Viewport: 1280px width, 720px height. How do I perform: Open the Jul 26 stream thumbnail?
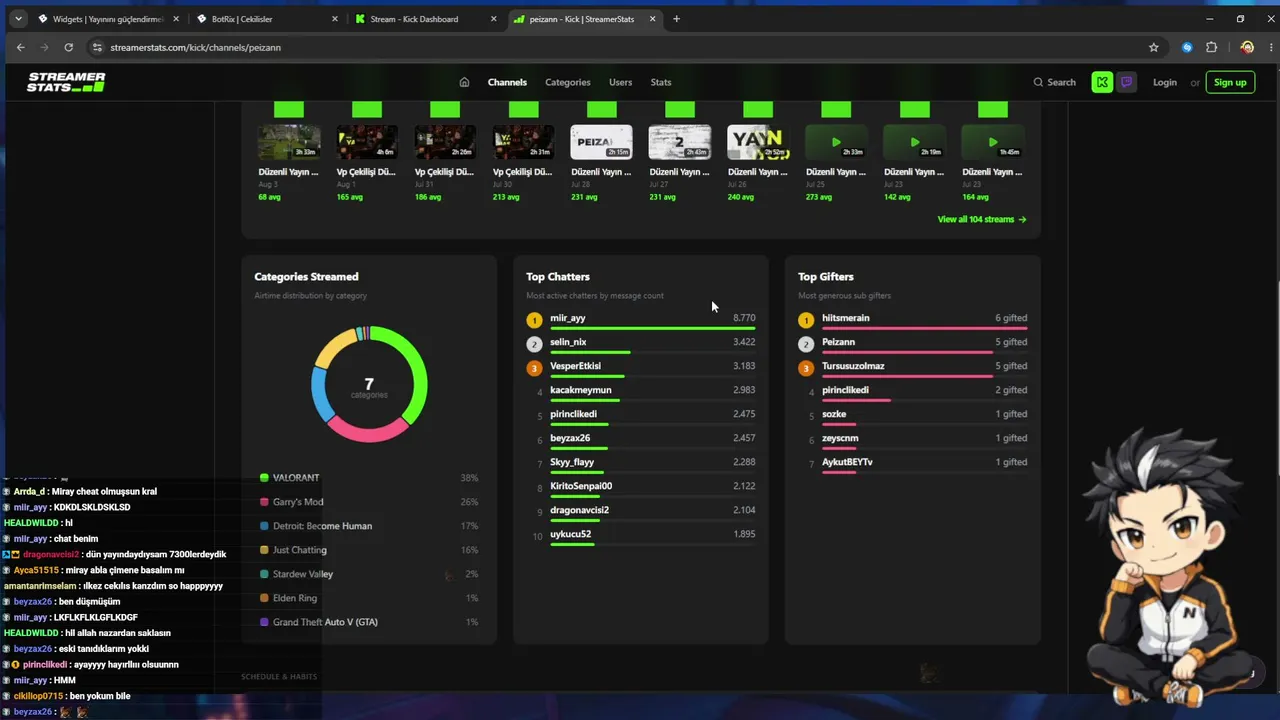click(758, 142)
